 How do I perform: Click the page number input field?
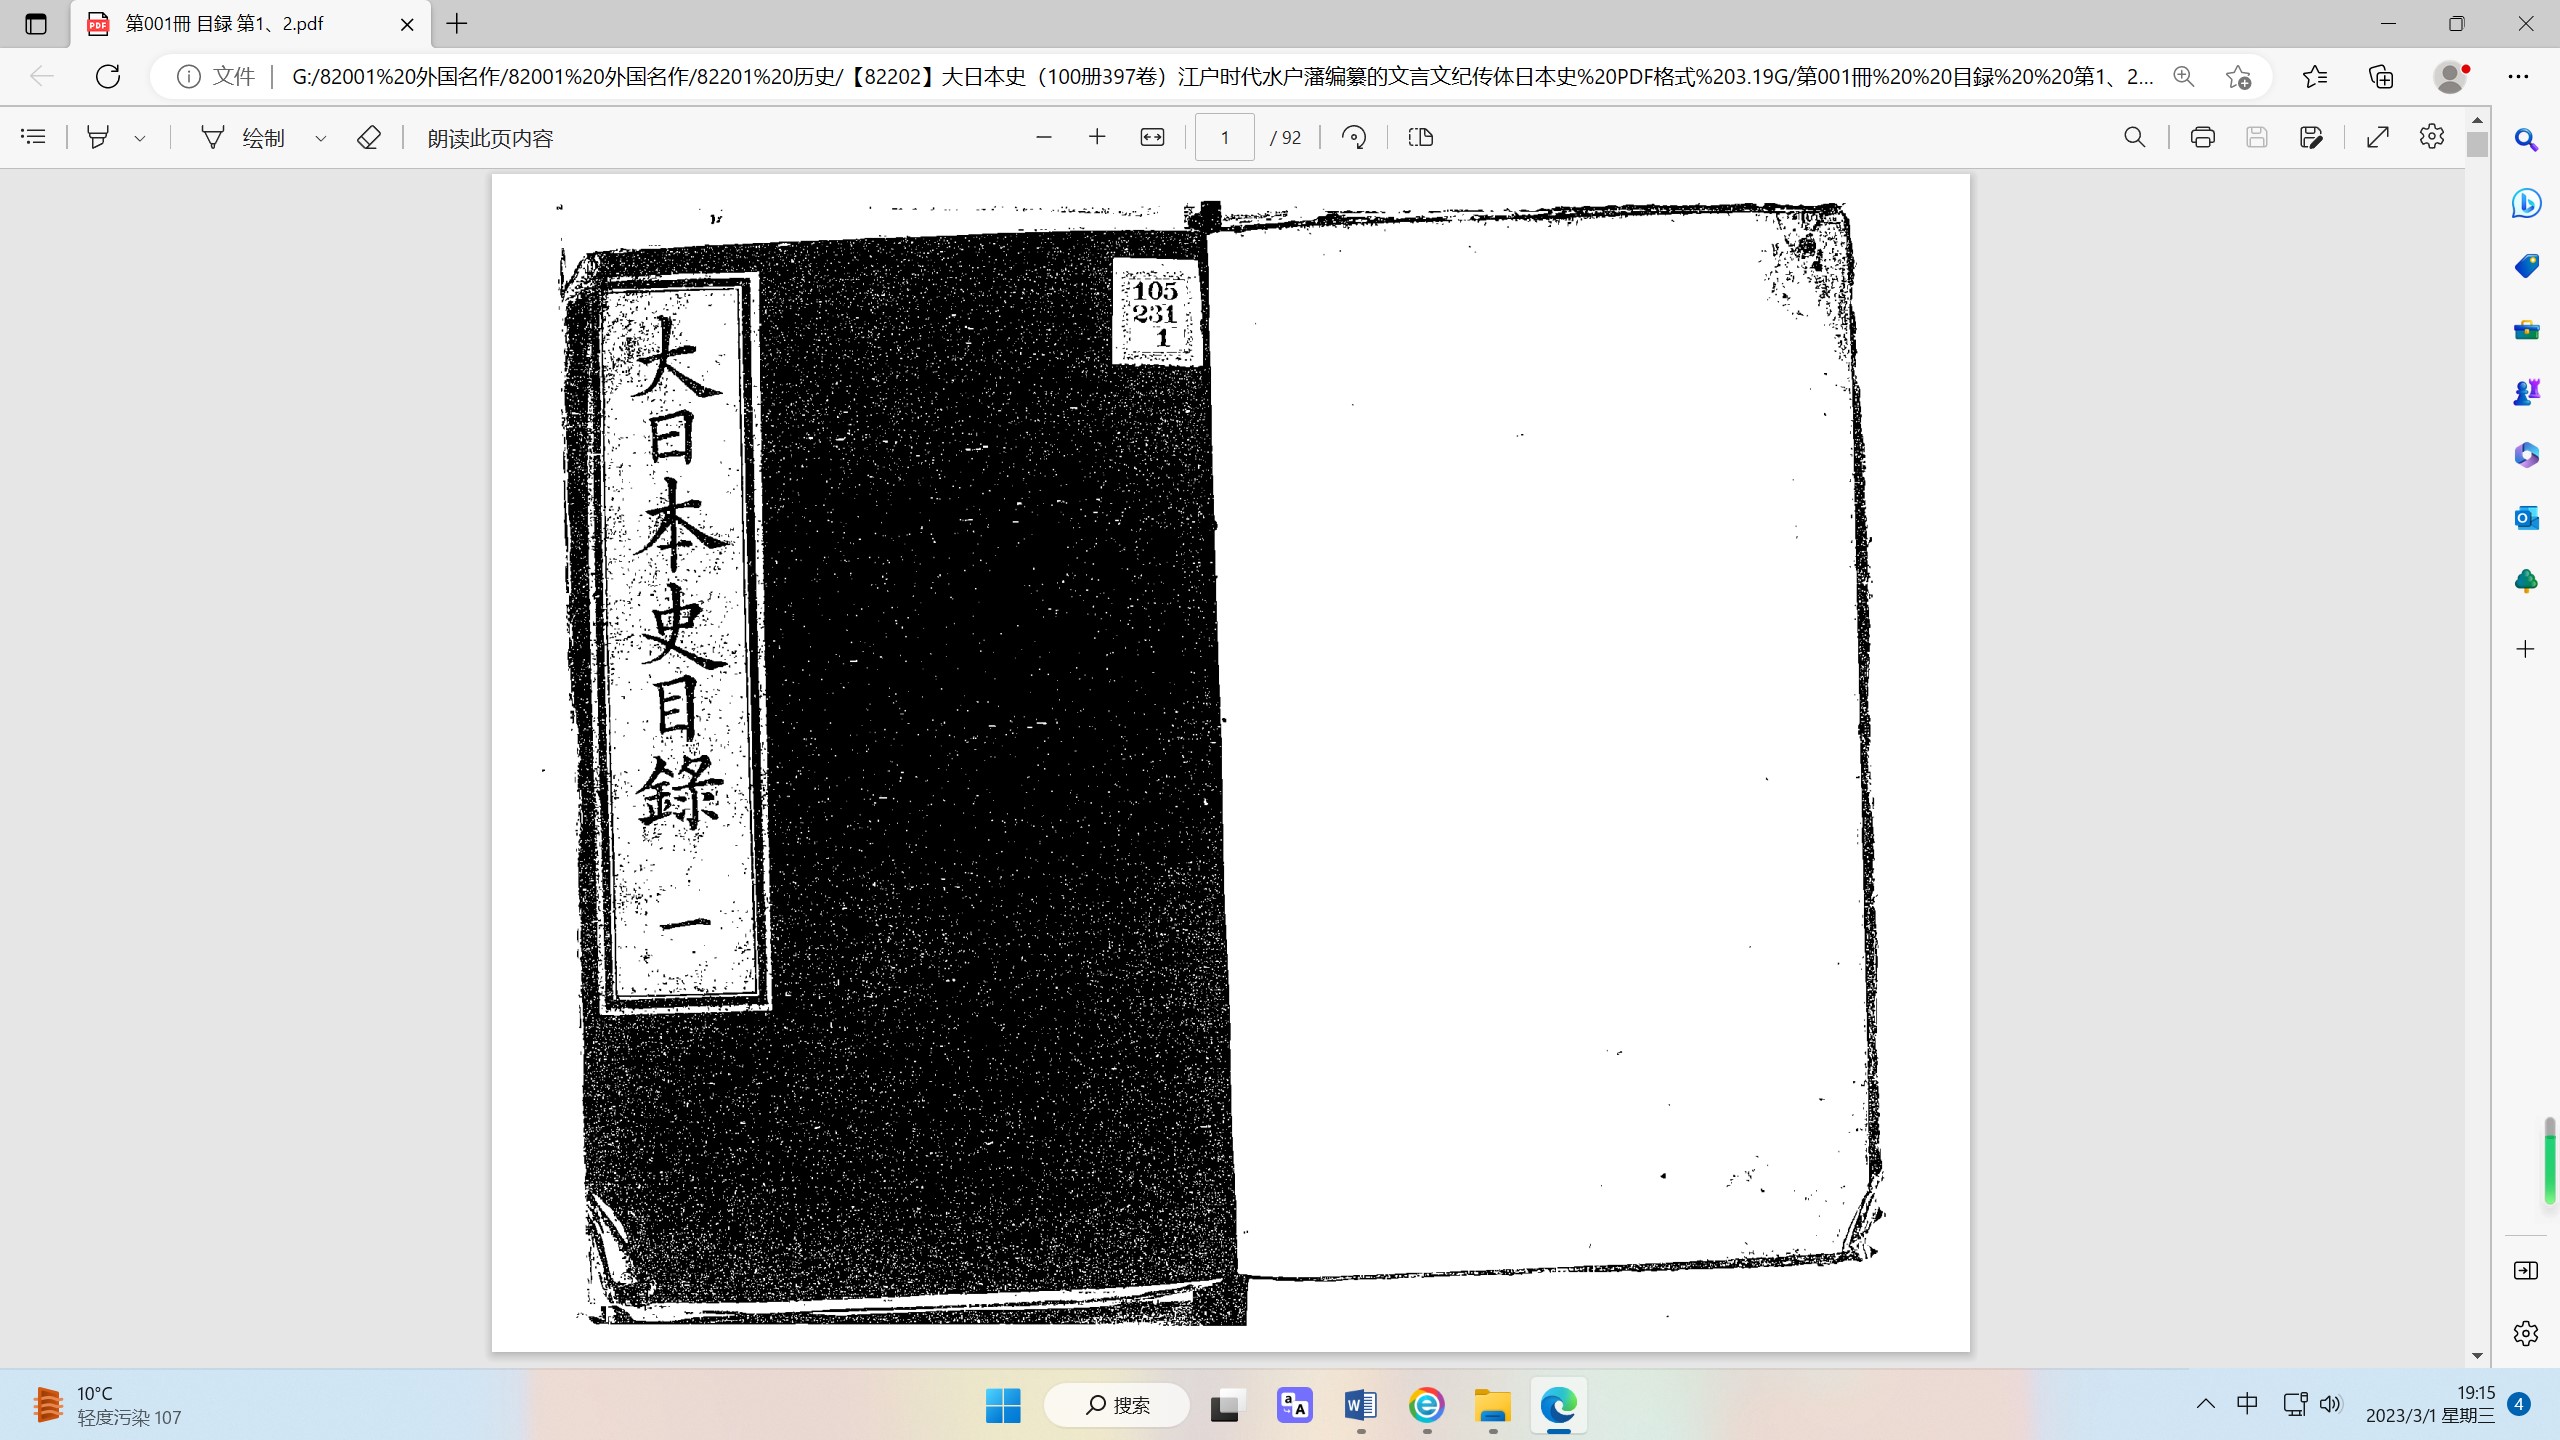tap(1224, 137)
